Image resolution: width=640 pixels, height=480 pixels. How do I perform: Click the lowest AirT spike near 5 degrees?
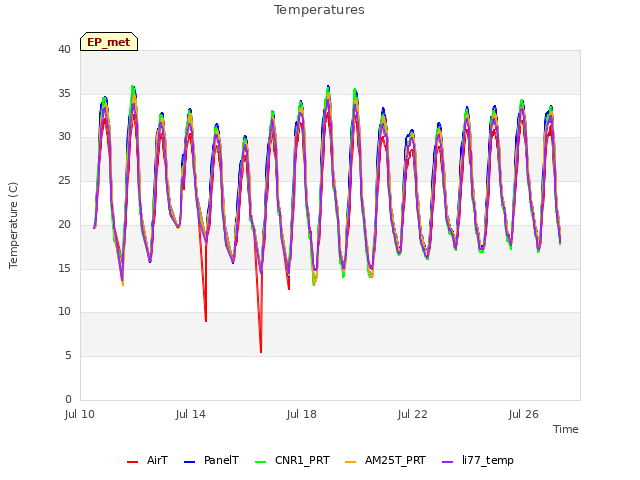coord(261,351)
